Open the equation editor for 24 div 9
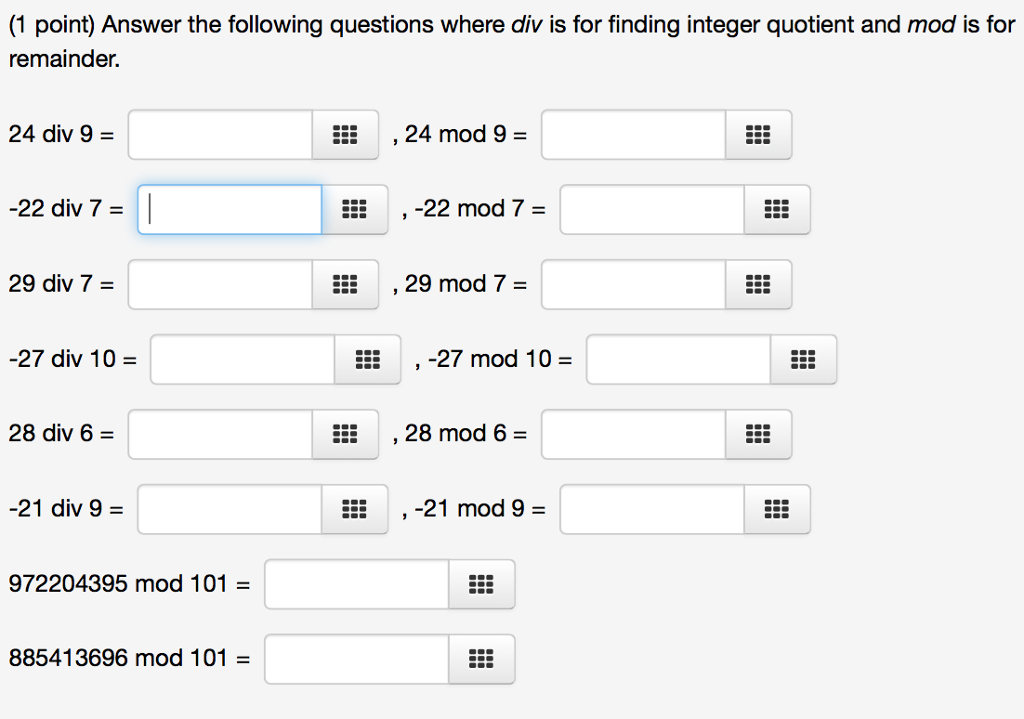 coord(344,134)
